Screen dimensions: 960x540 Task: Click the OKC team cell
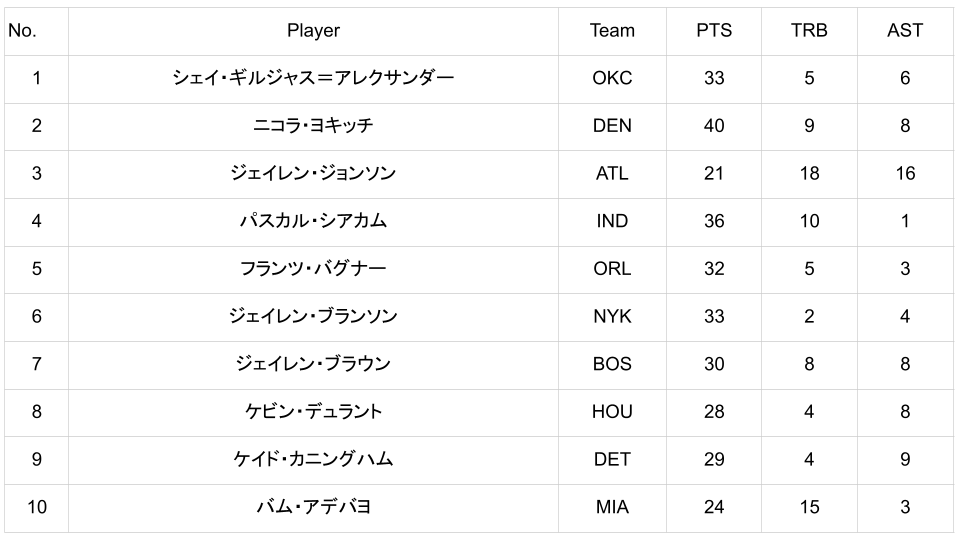[x=612, y=78]
